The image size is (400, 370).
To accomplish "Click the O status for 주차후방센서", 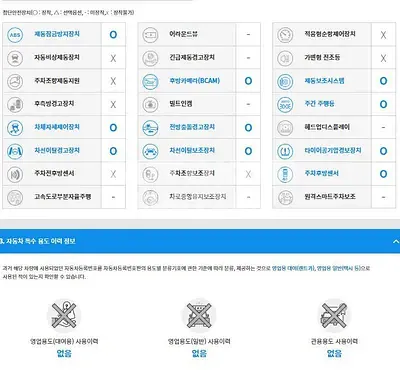I will 383,174.
